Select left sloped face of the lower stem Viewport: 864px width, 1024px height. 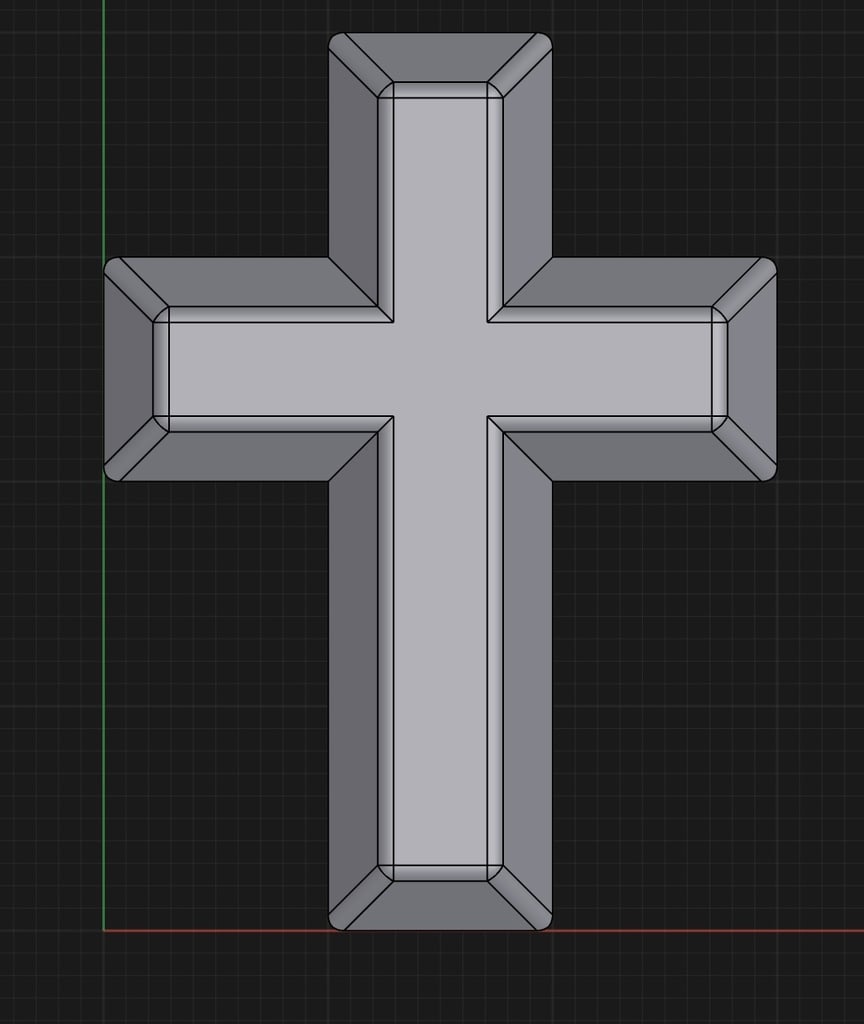coord(353,673)
